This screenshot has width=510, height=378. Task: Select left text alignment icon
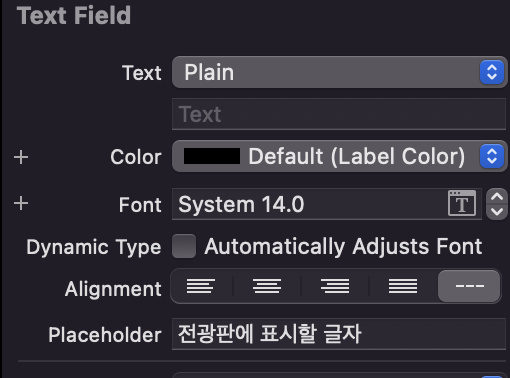click(201, 286)
